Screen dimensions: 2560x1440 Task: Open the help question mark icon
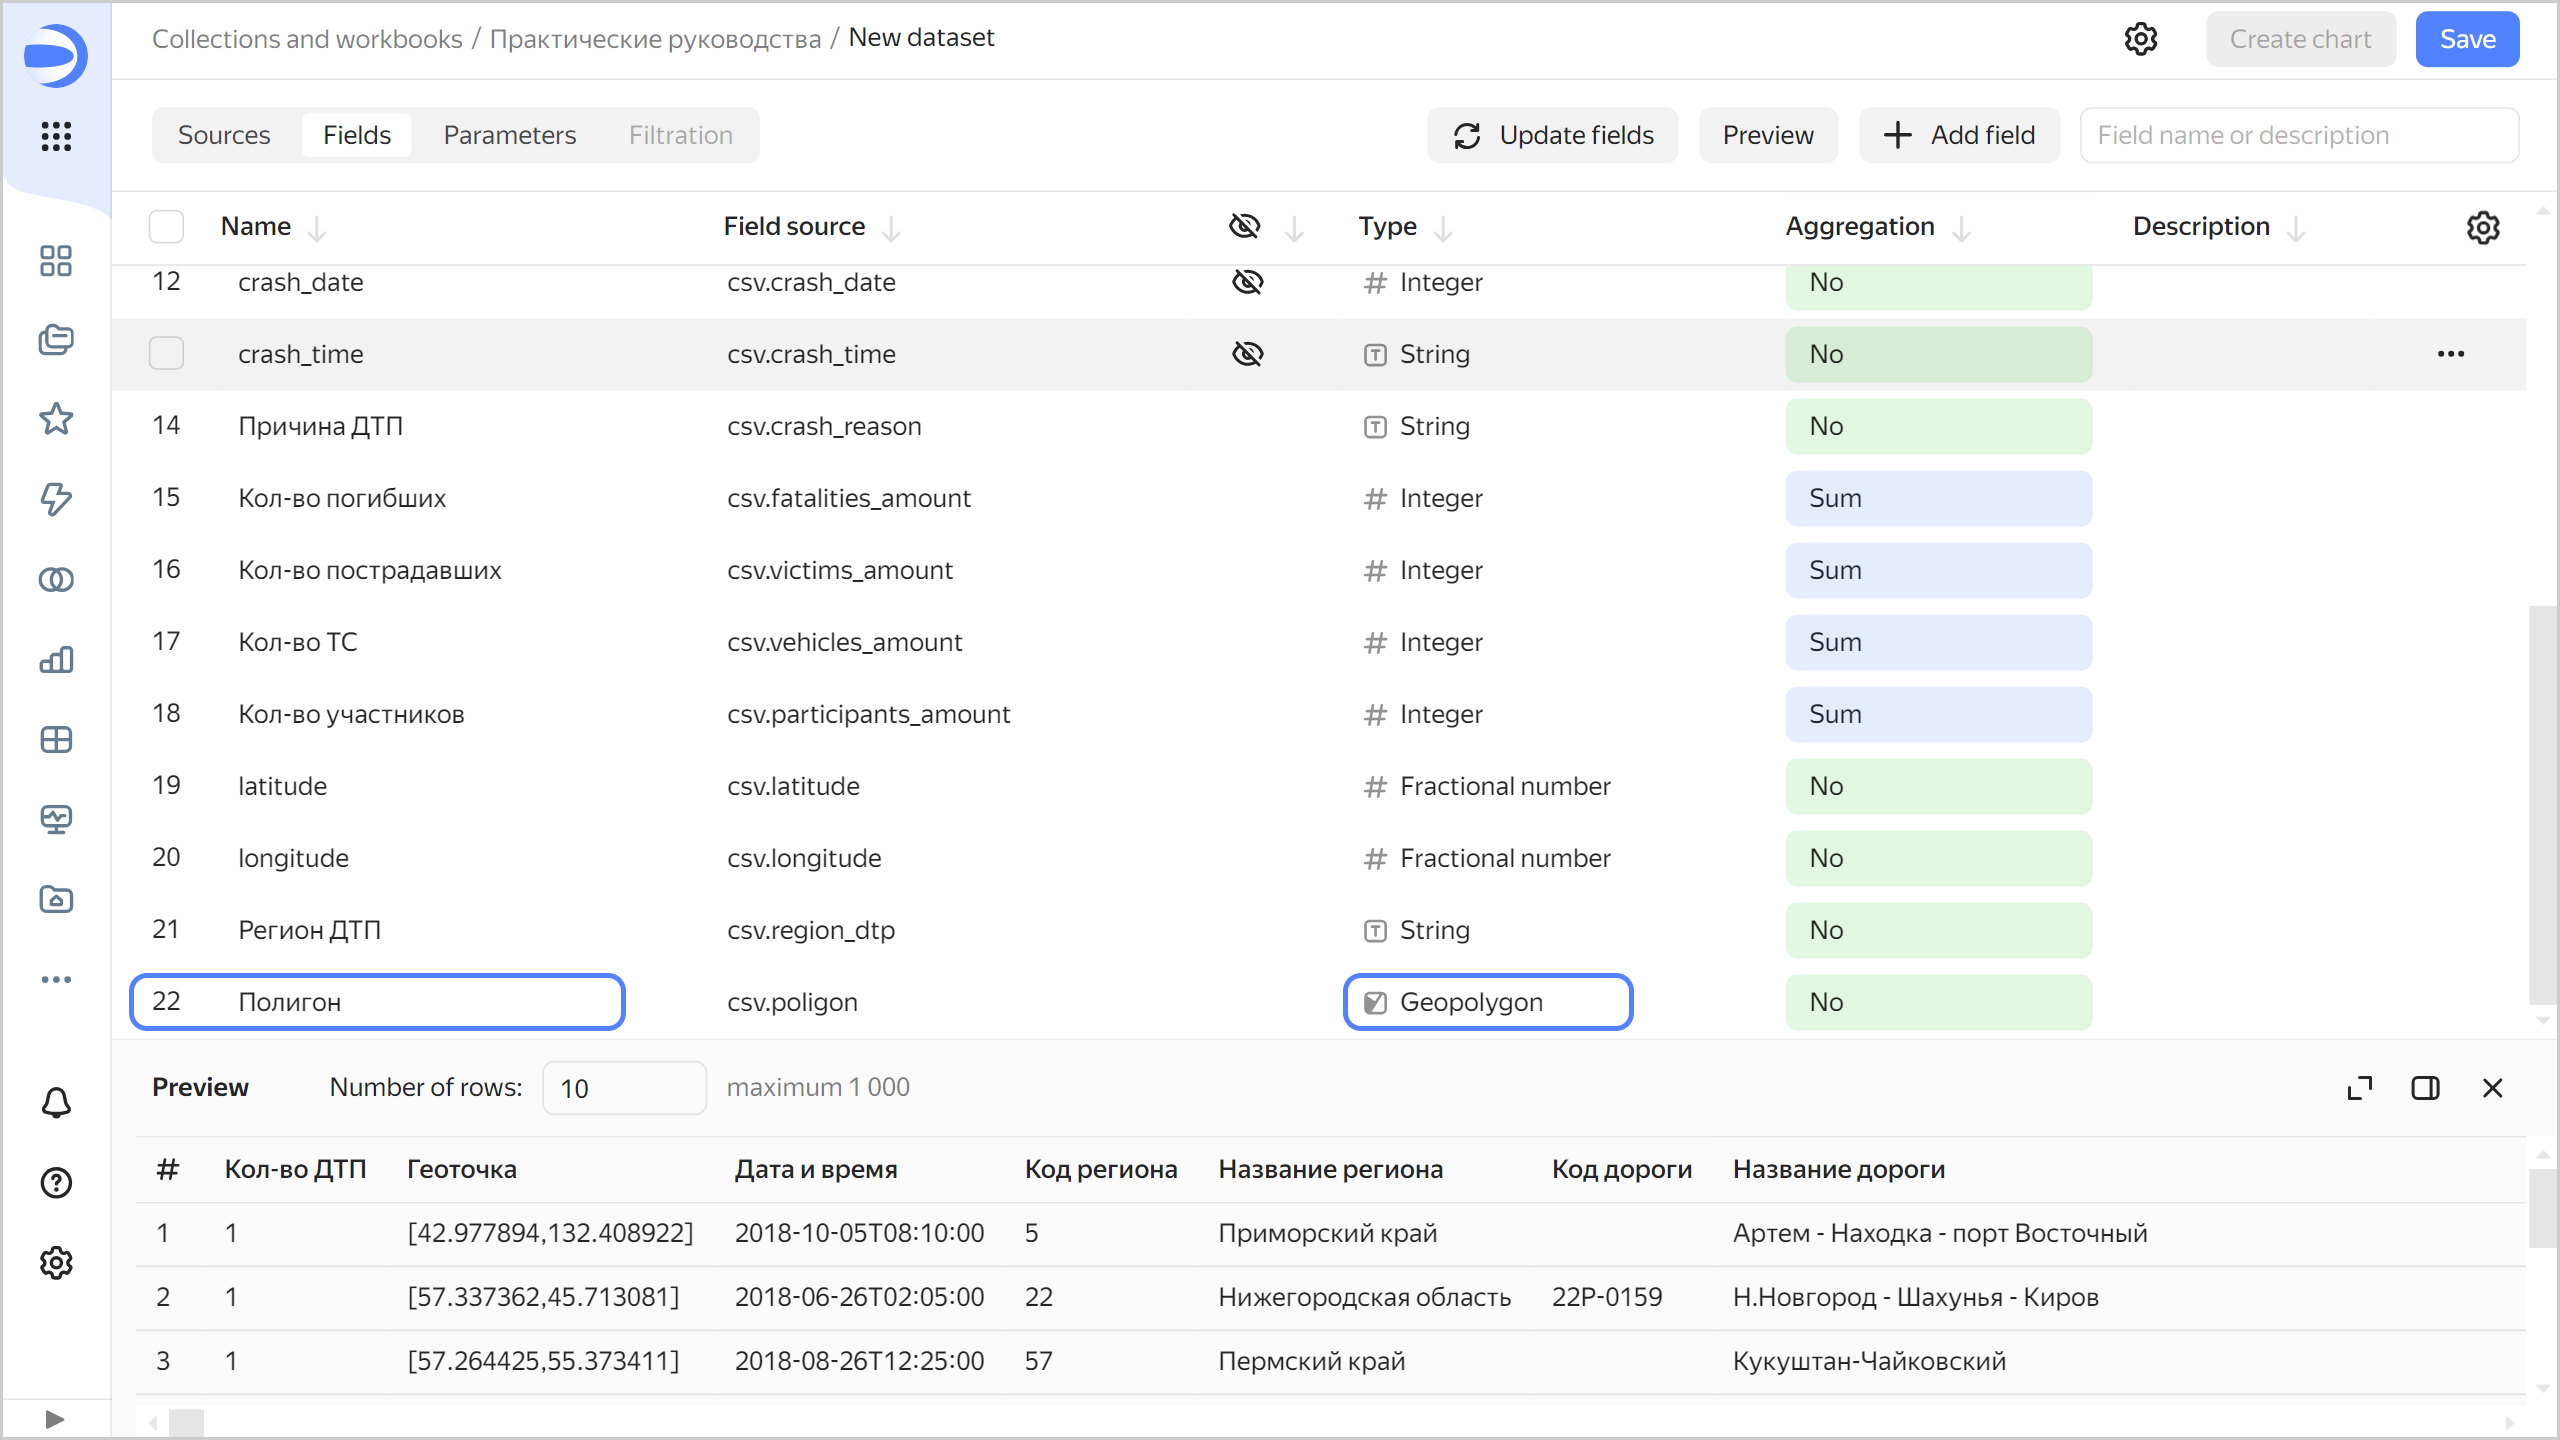click(x=56, y=1183)
